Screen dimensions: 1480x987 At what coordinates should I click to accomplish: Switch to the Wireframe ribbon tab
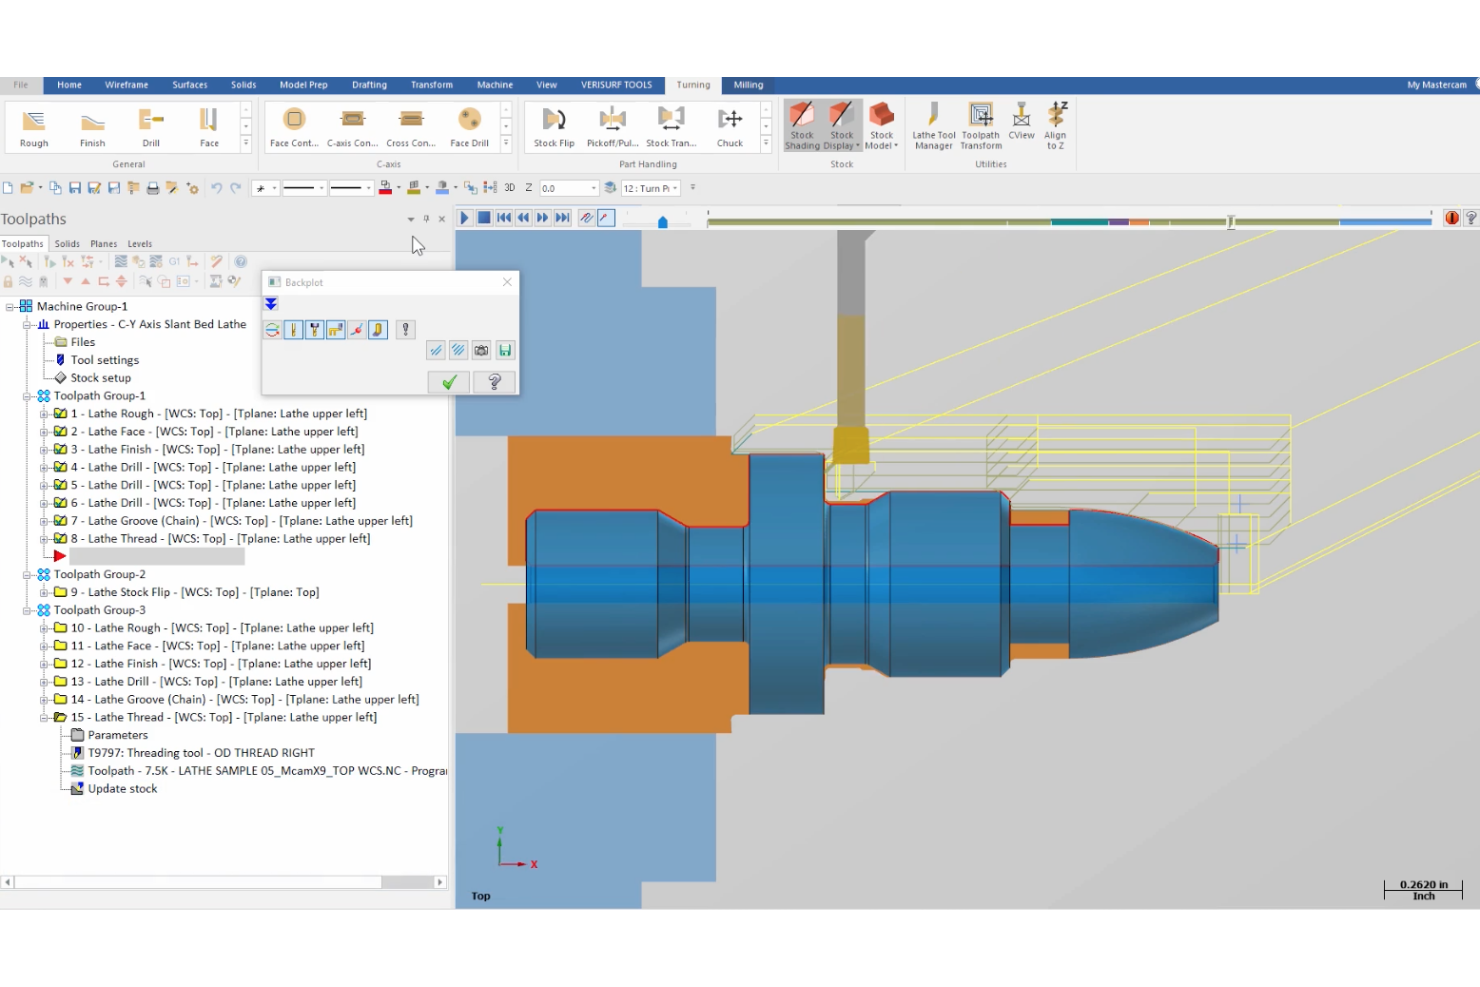pos(127,85)
